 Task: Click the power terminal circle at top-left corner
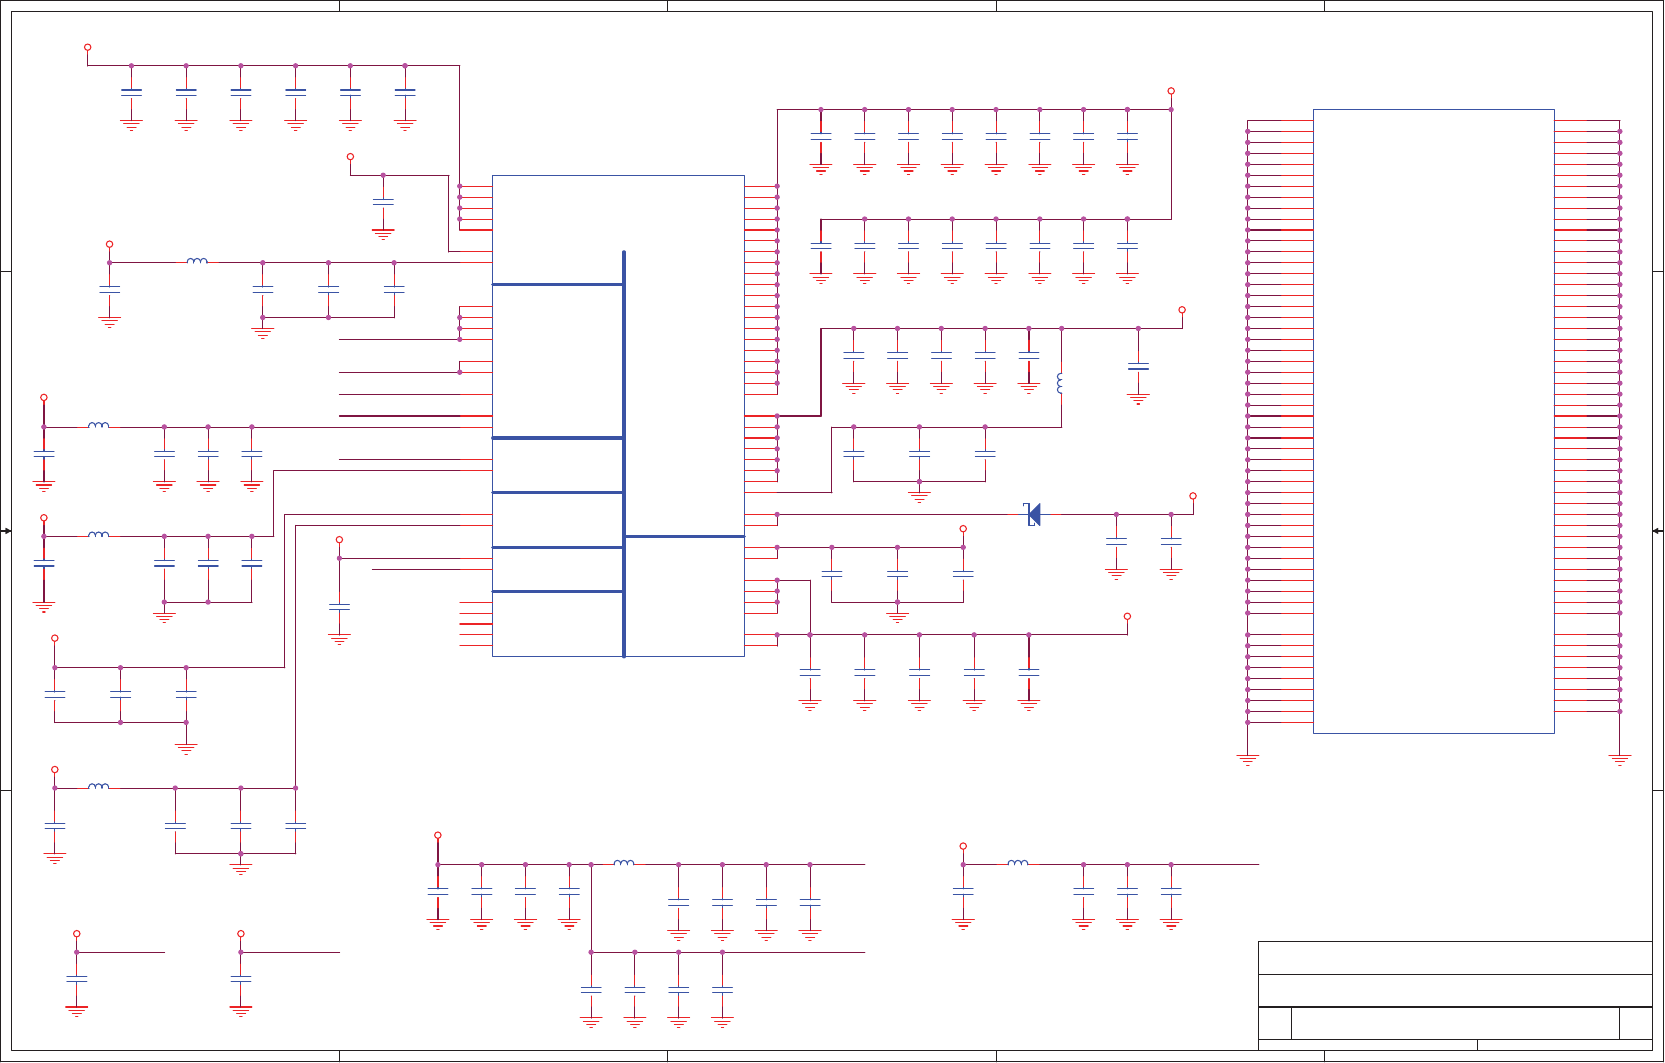pos(88,47)
